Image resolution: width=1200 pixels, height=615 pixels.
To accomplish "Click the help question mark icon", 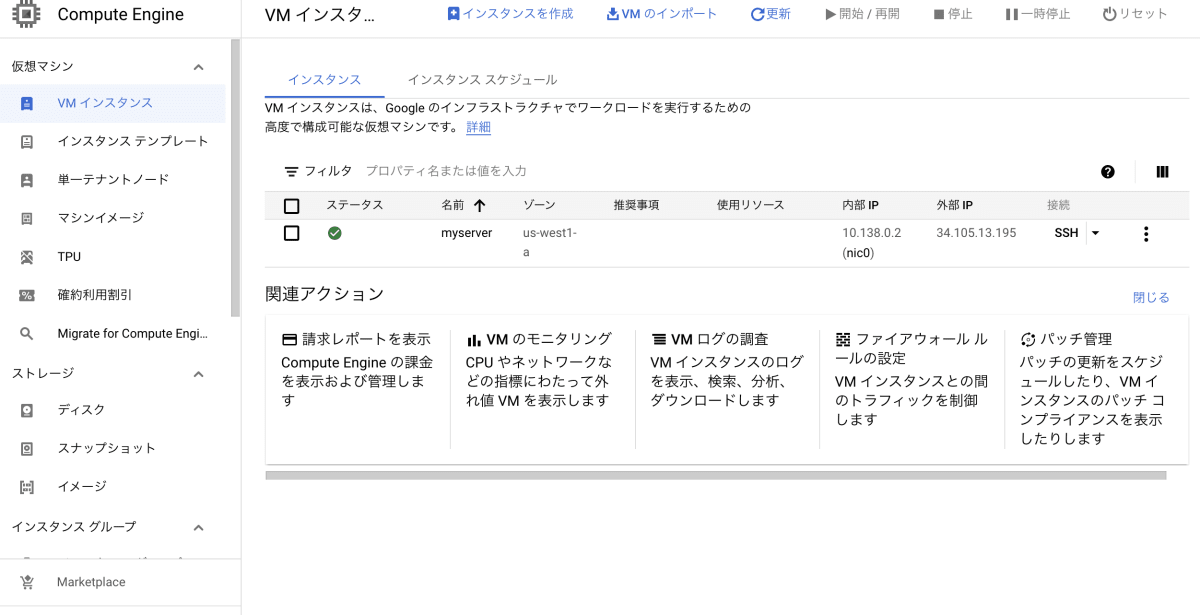I will 1108,172.
